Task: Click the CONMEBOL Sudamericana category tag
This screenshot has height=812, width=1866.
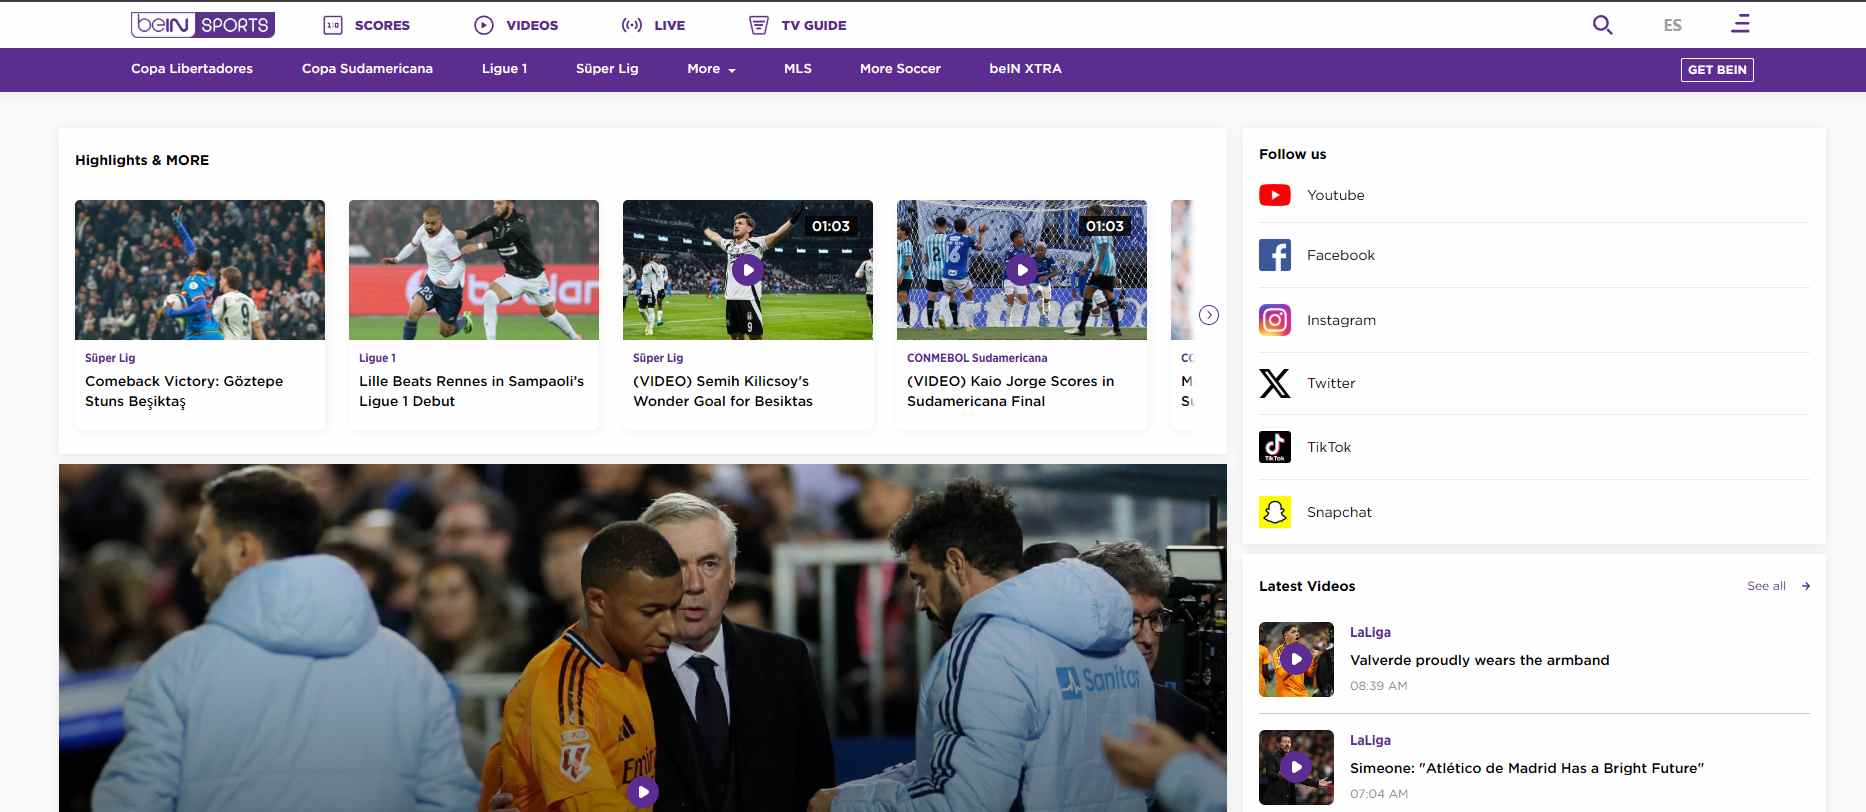Action: point(977,358)
